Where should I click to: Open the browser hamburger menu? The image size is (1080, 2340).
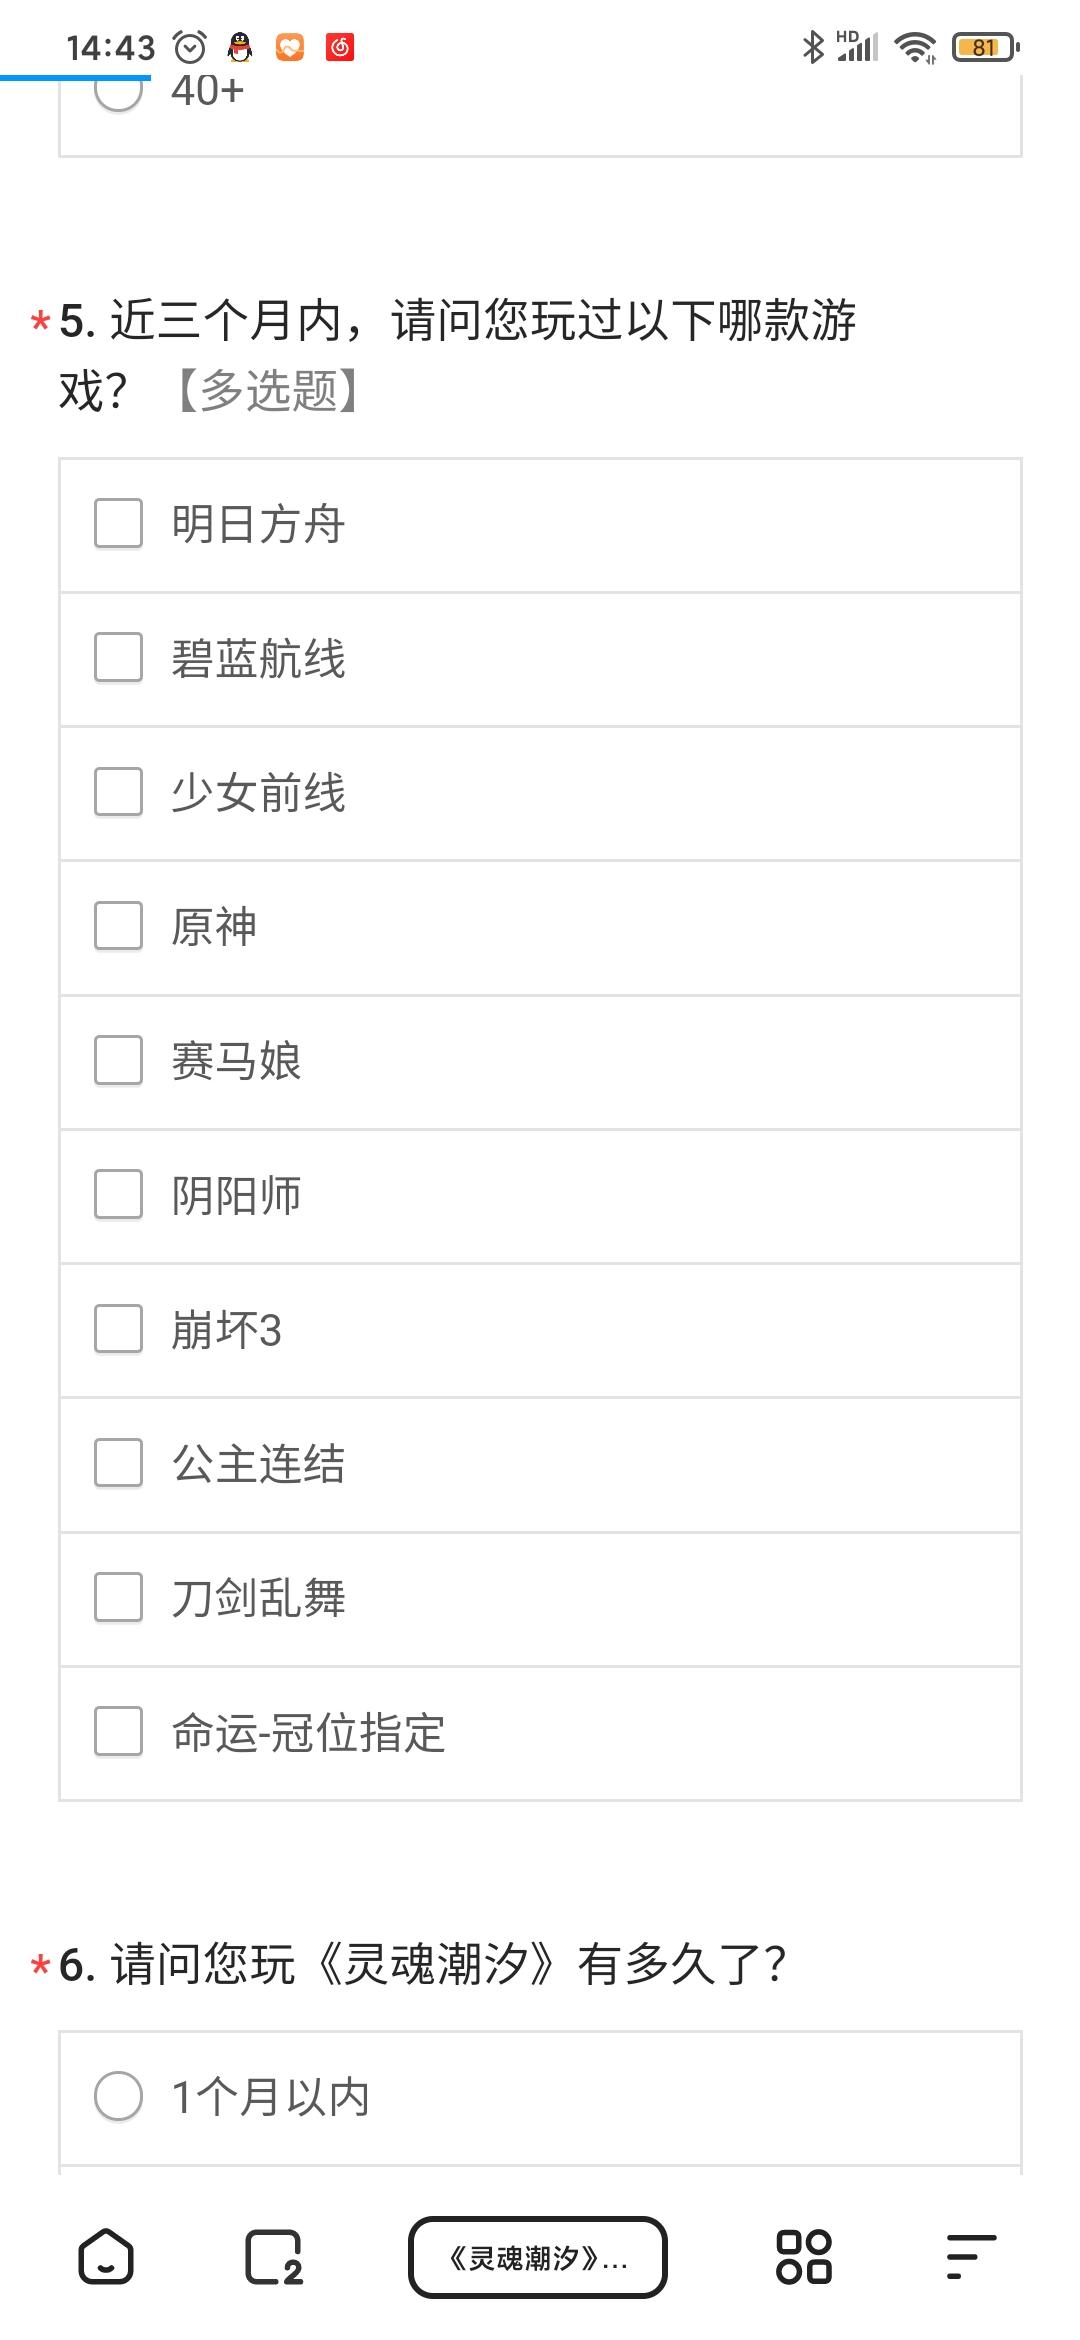[970, 2257]
